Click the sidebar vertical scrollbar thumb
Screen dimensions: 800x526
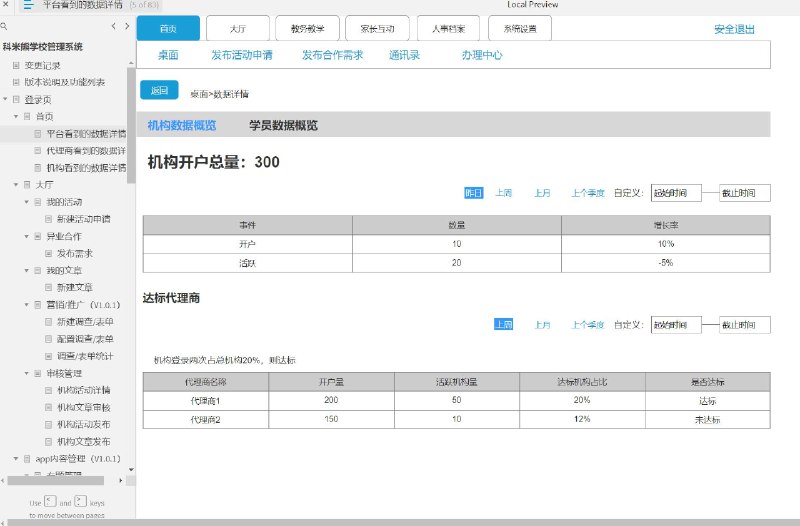[131, 125]
